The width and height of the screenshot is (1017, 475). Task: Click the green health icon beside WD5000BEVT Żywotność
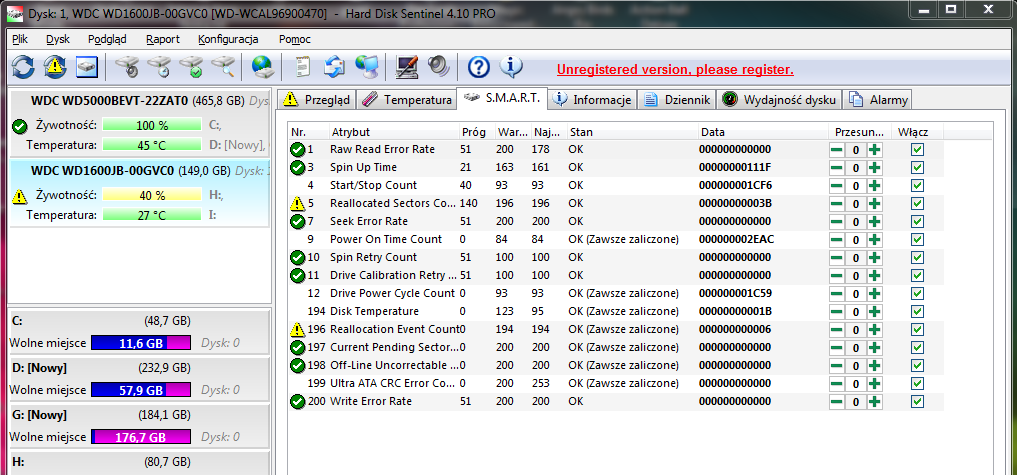[x=19, y=126]
